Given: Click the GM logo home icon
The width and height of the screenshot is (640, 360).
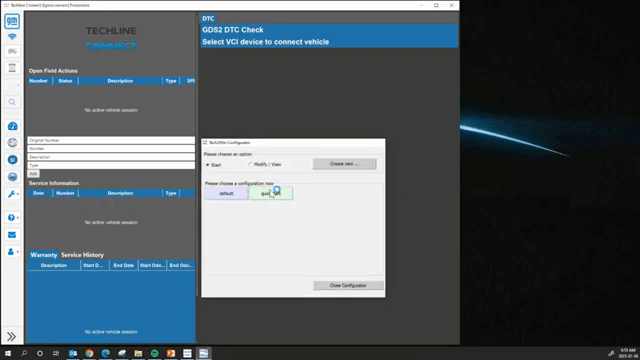Looking at the screenshot, I should point(12,21).
